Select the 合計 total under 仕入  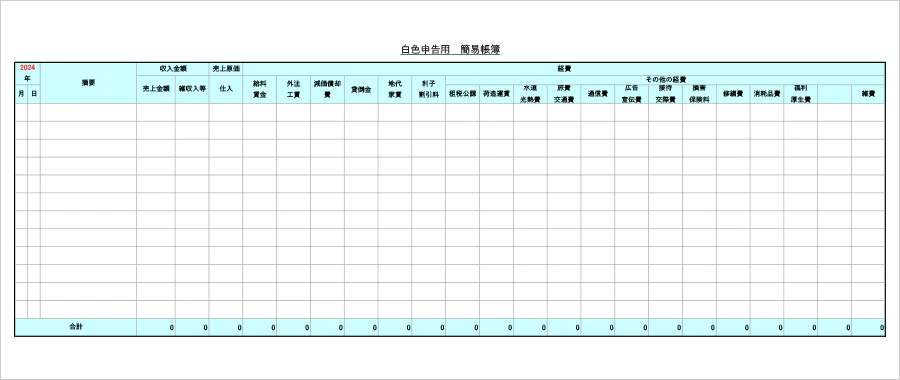point(226,327)
